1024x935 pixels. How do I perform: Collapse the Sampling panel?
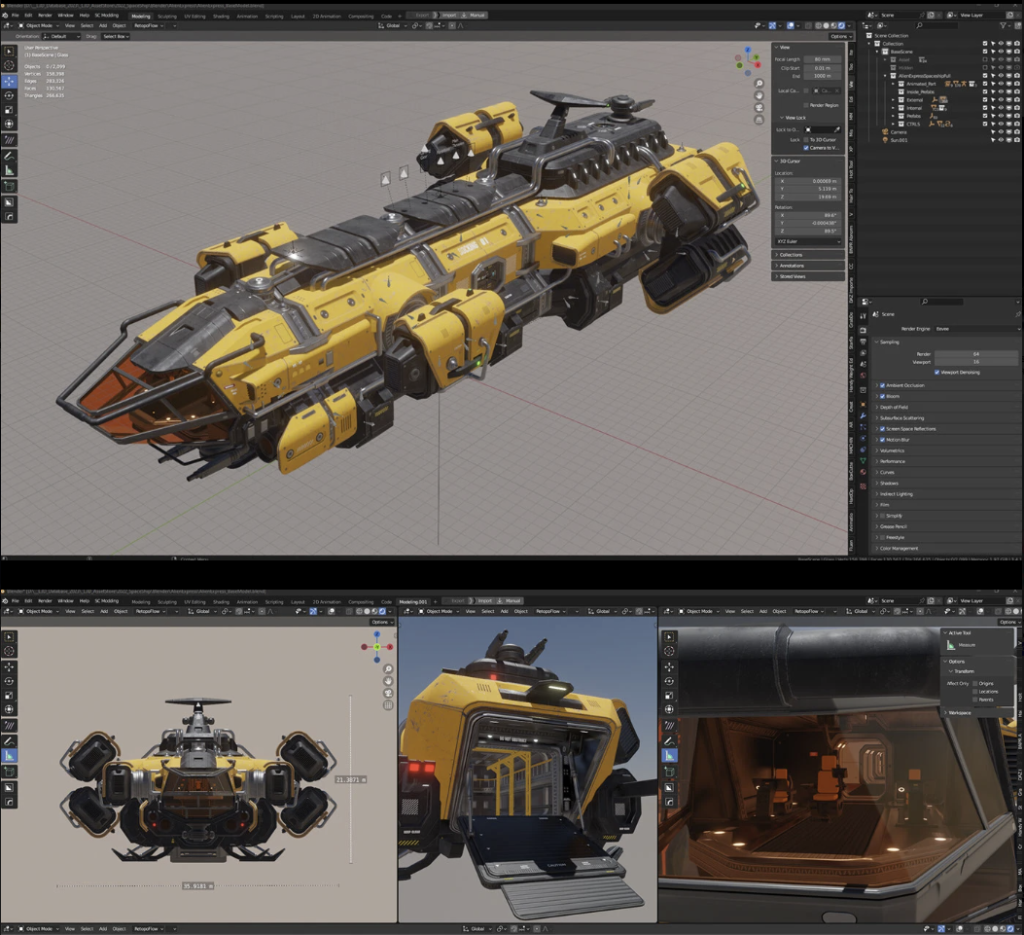pyautogui.click(x=948, y=342)
